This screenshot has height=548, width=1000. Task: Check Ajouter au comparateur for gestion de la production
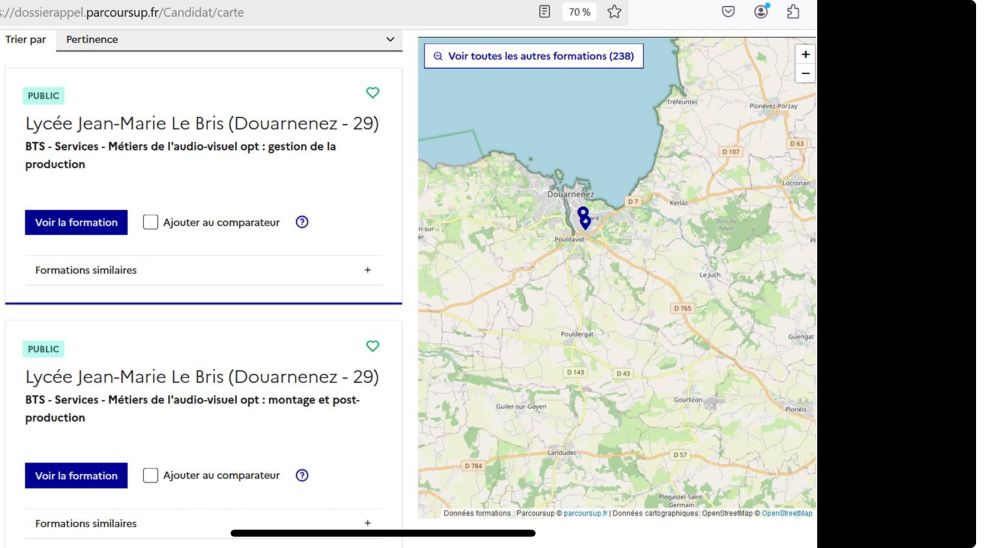(x=150, y=222)
